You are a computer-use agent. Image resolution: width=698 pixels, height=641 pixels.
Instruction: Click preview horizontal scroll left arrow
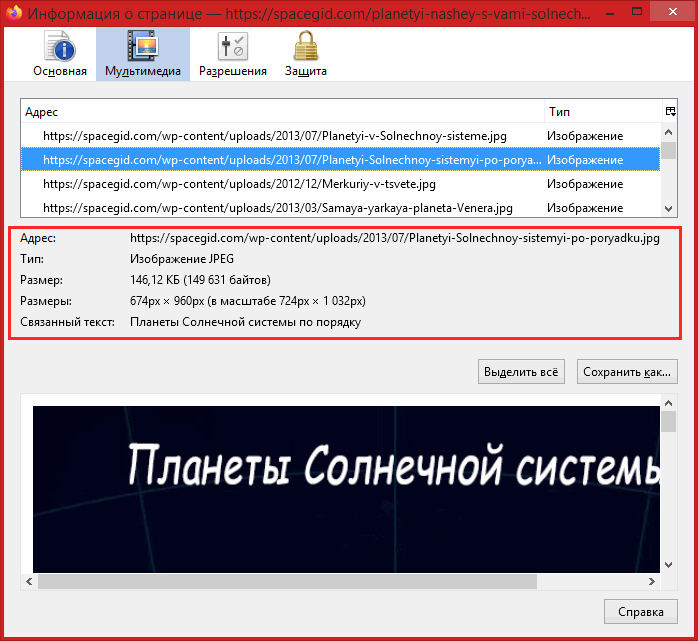point(29,581)
